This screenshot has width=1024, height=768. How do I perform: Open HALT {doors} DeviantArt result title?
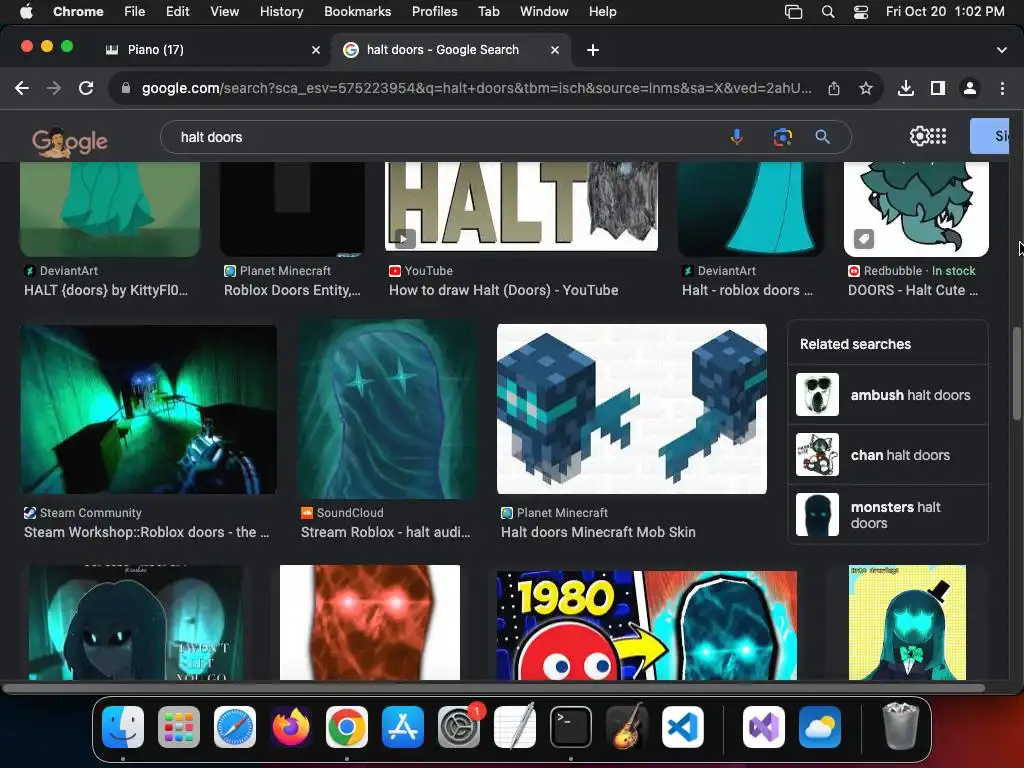pos(106,290)
